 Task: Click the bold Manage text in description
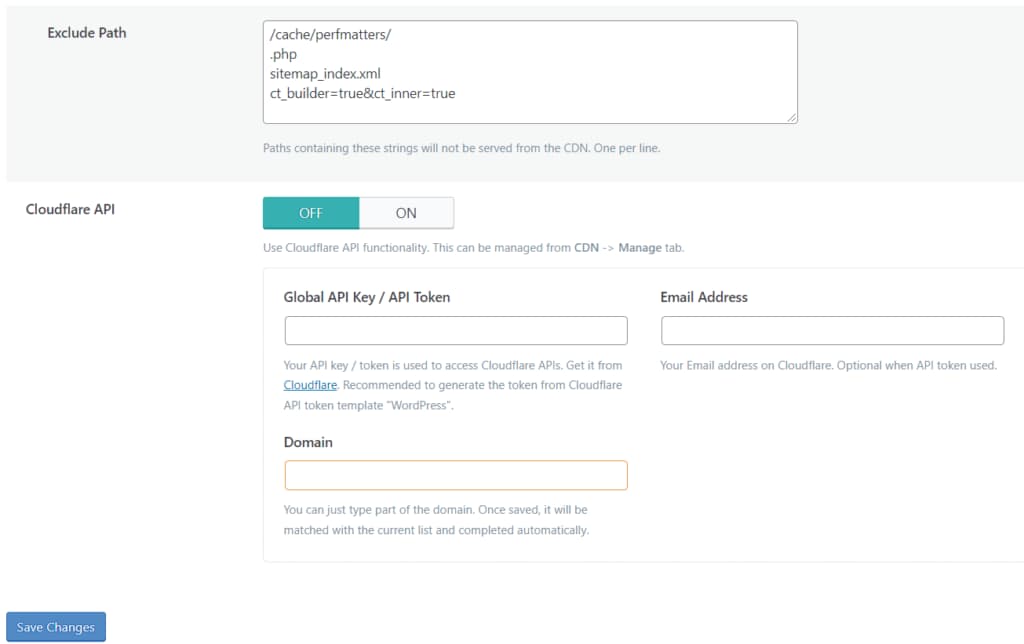[x=640, y=248]
